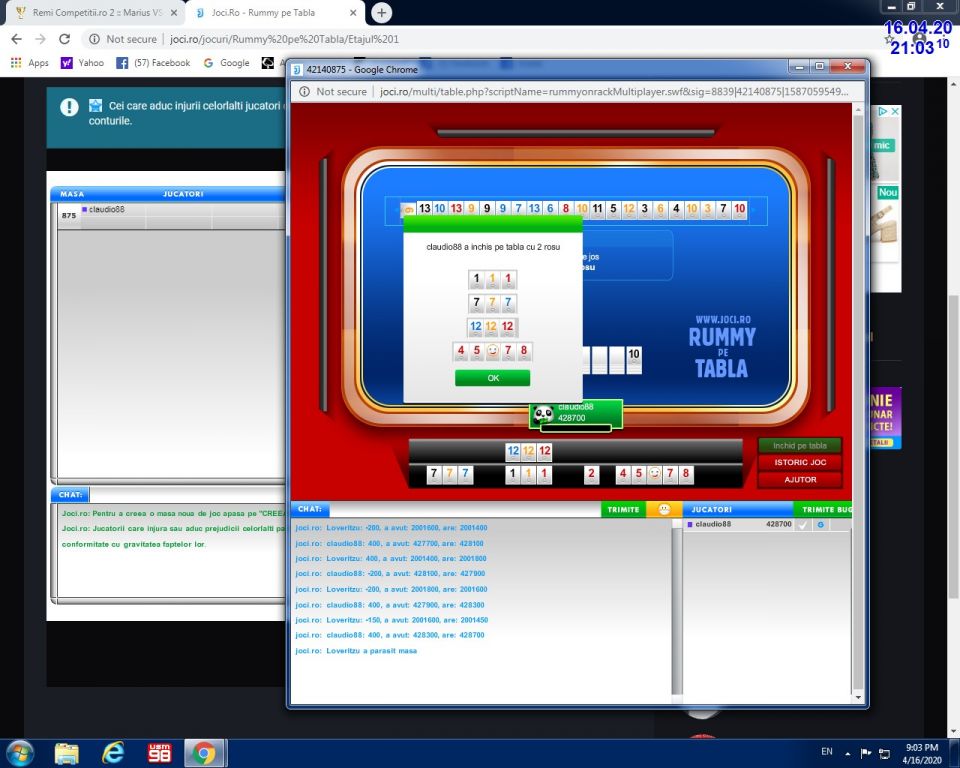
Task: Click OK in the closing-result dialog
Action: (492, 378)
